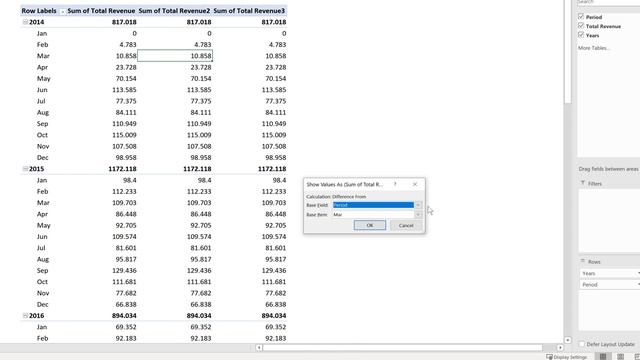Screen dimensions: 640x360
Task: Select the Sum of Total Revenue2 header
Action: pyautogui.click(x=174, y=11)
